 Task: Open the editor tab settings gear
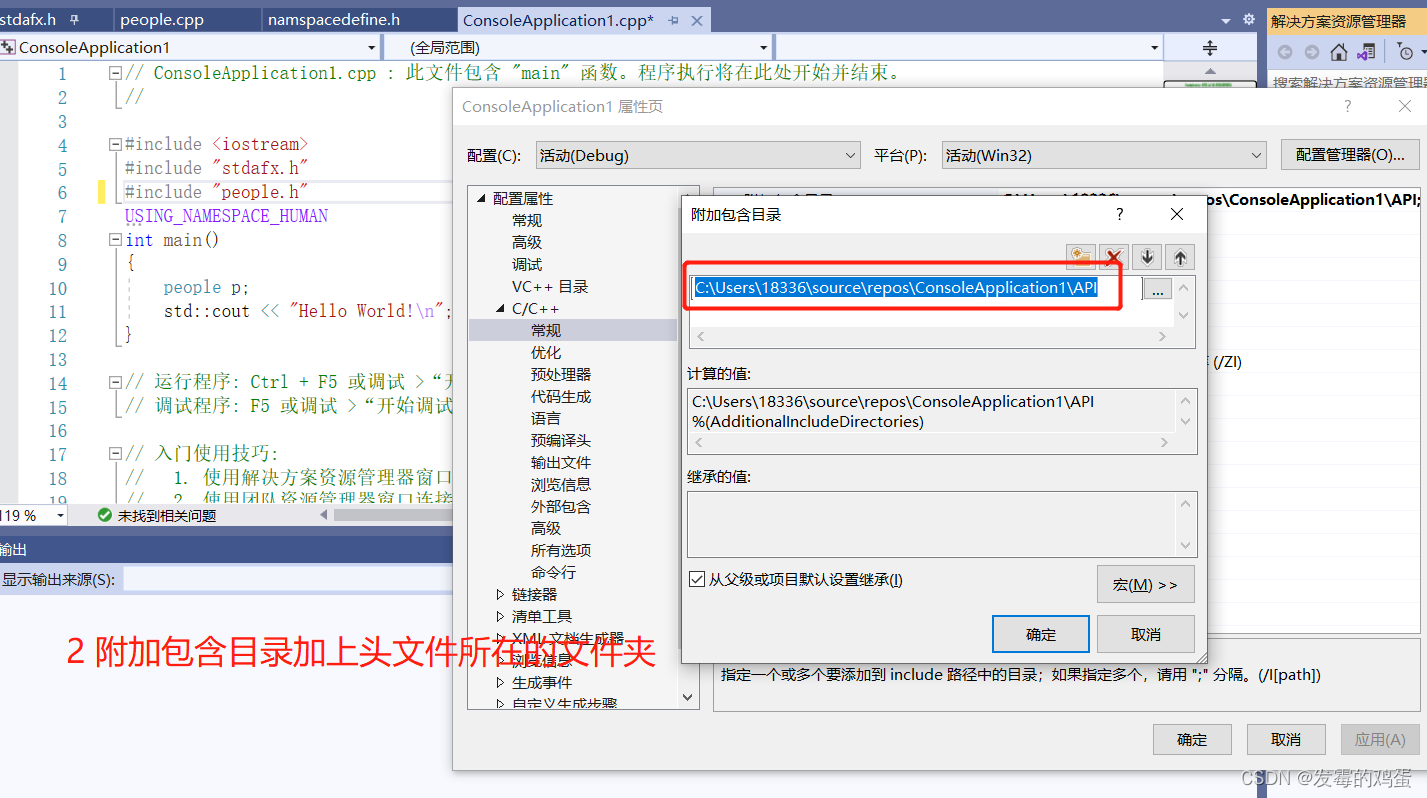point(1249,19)
